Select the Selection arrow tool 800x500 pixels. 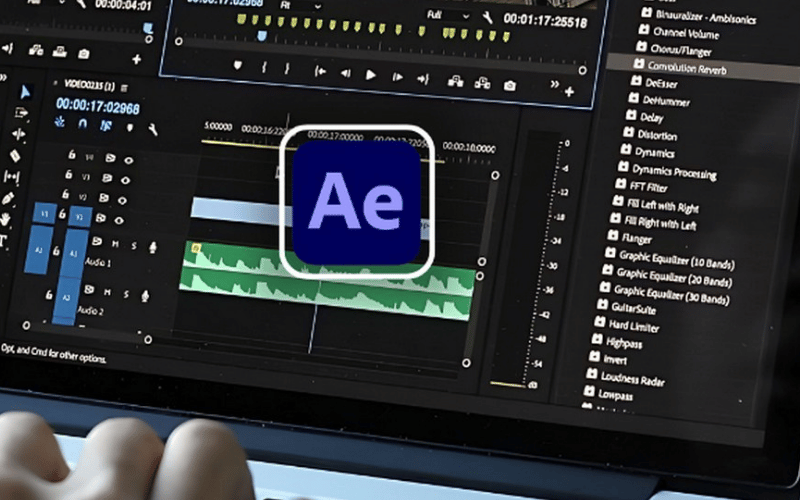pos(25,92)
